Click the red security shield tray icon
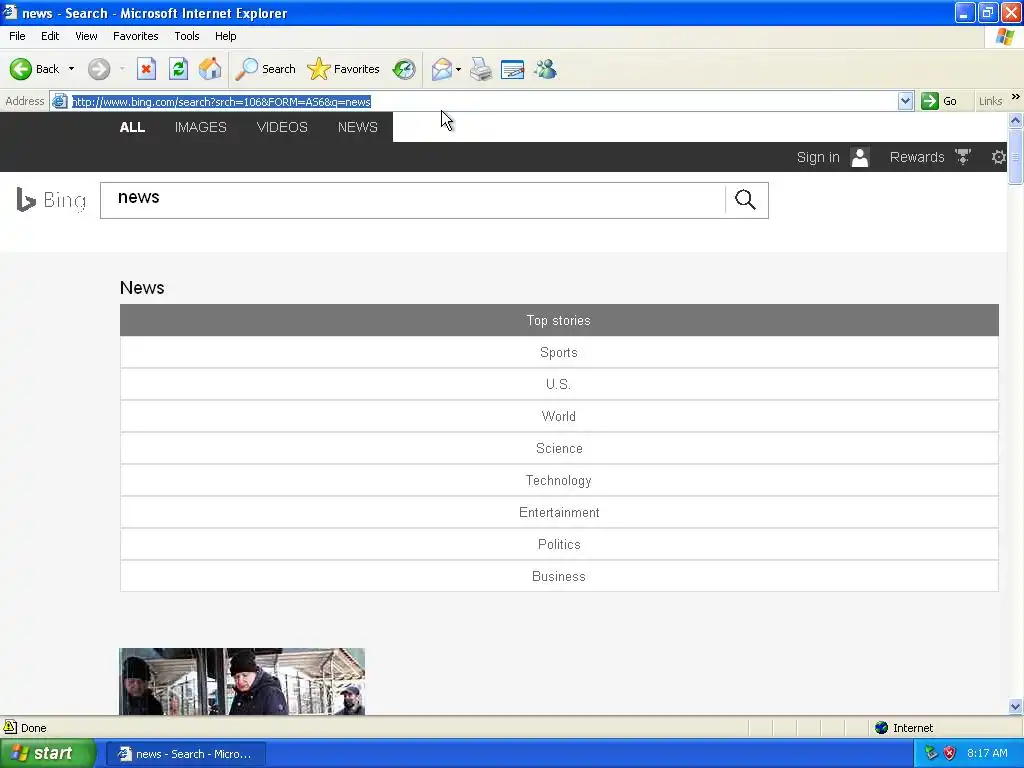This screenshot has height=768, width=1024. click(950, 753)
